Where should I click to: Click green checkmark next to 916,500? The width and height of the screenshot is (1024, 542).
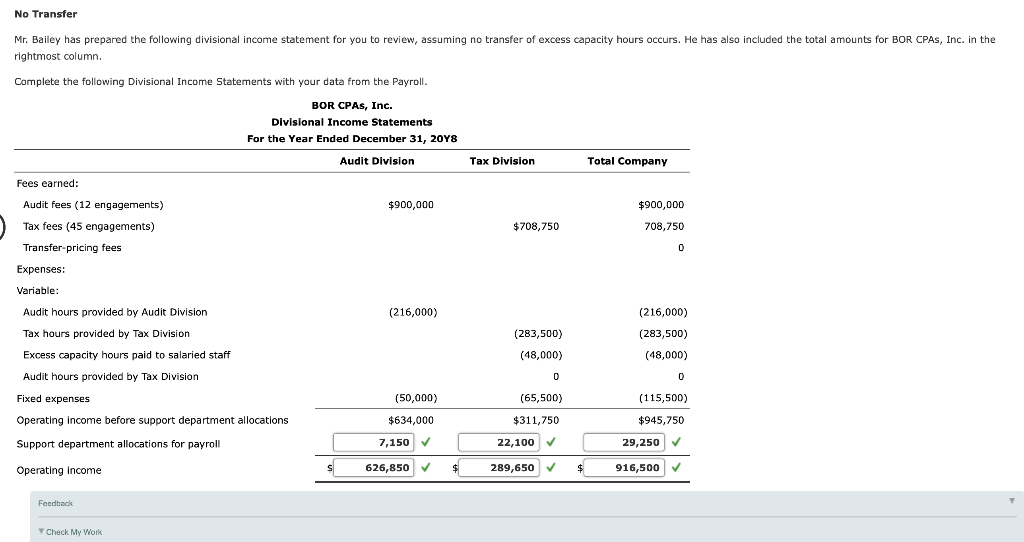[x=676, y=468]
